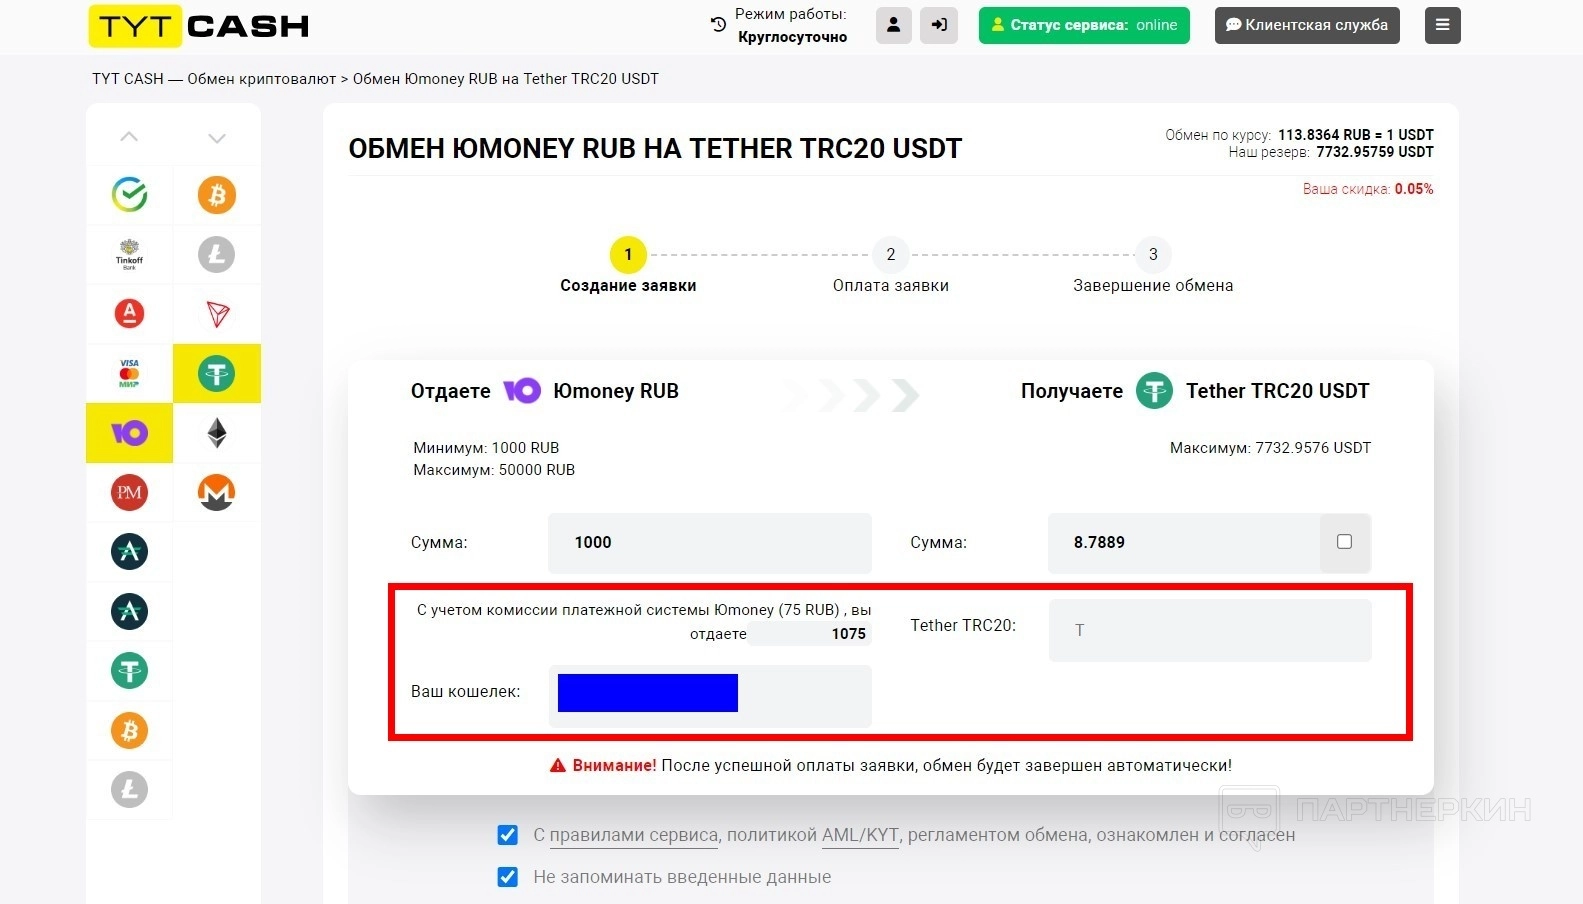Image resolution: width=1583 pixels, height=904 pixels.
Task: Toggle the checkbox beside the 8.7889 amount
Action: (1344, 542)
